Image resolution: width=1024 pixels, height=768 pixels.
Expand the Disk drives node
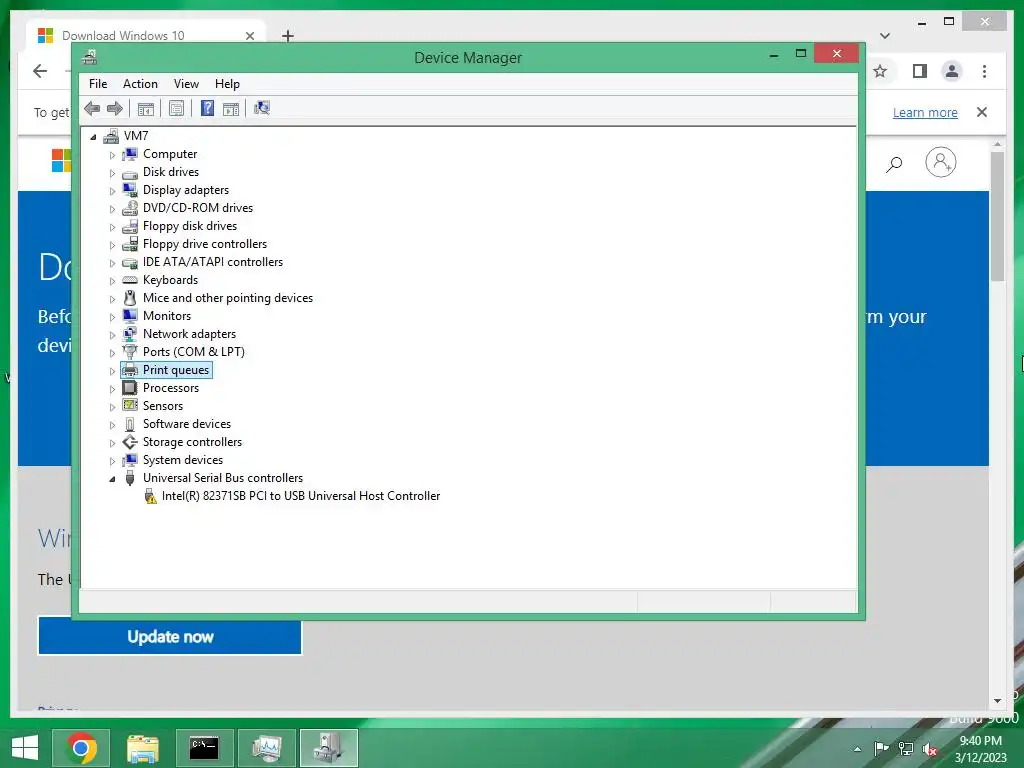[112, 173]
